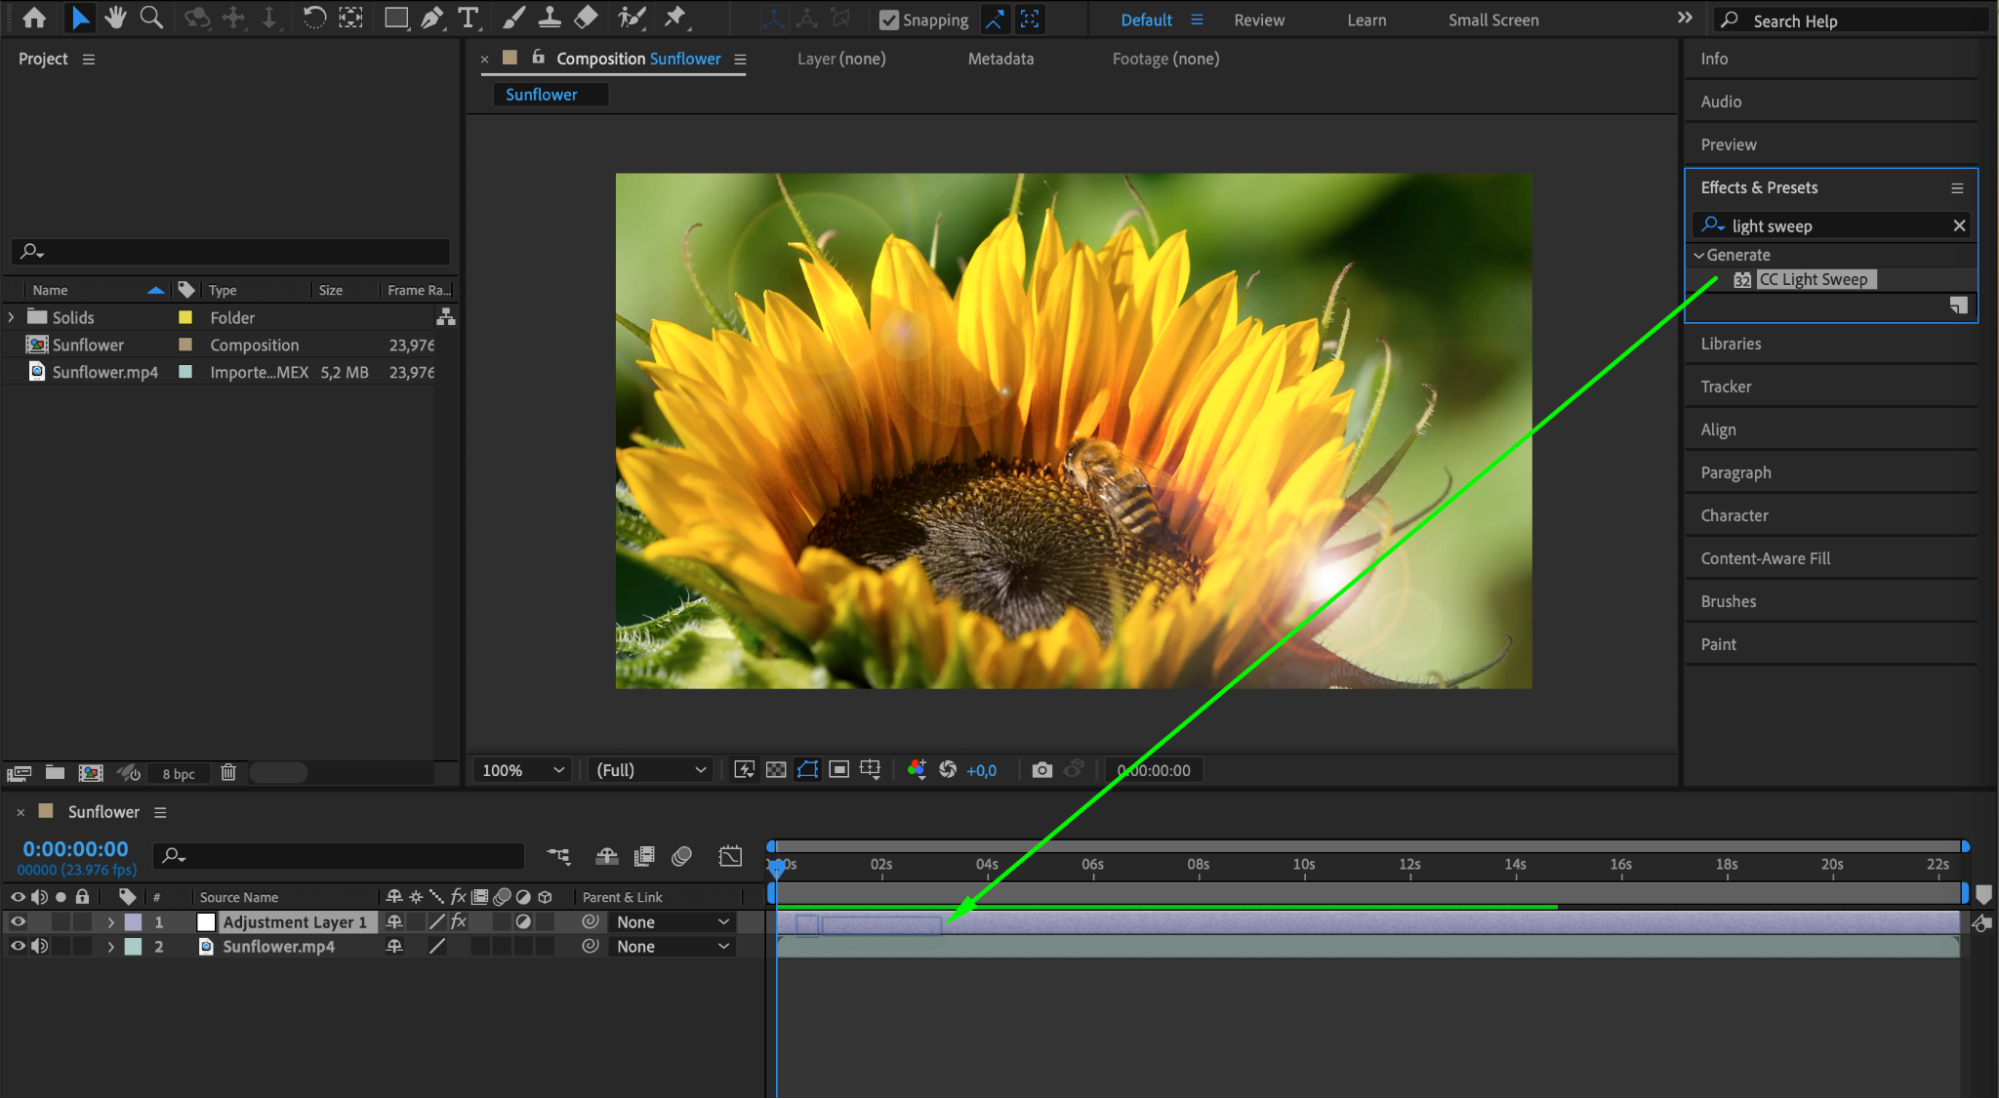The image size is (1999, 1099).
Task: Click the snapshot camera icon
Action: (1042, 769)
